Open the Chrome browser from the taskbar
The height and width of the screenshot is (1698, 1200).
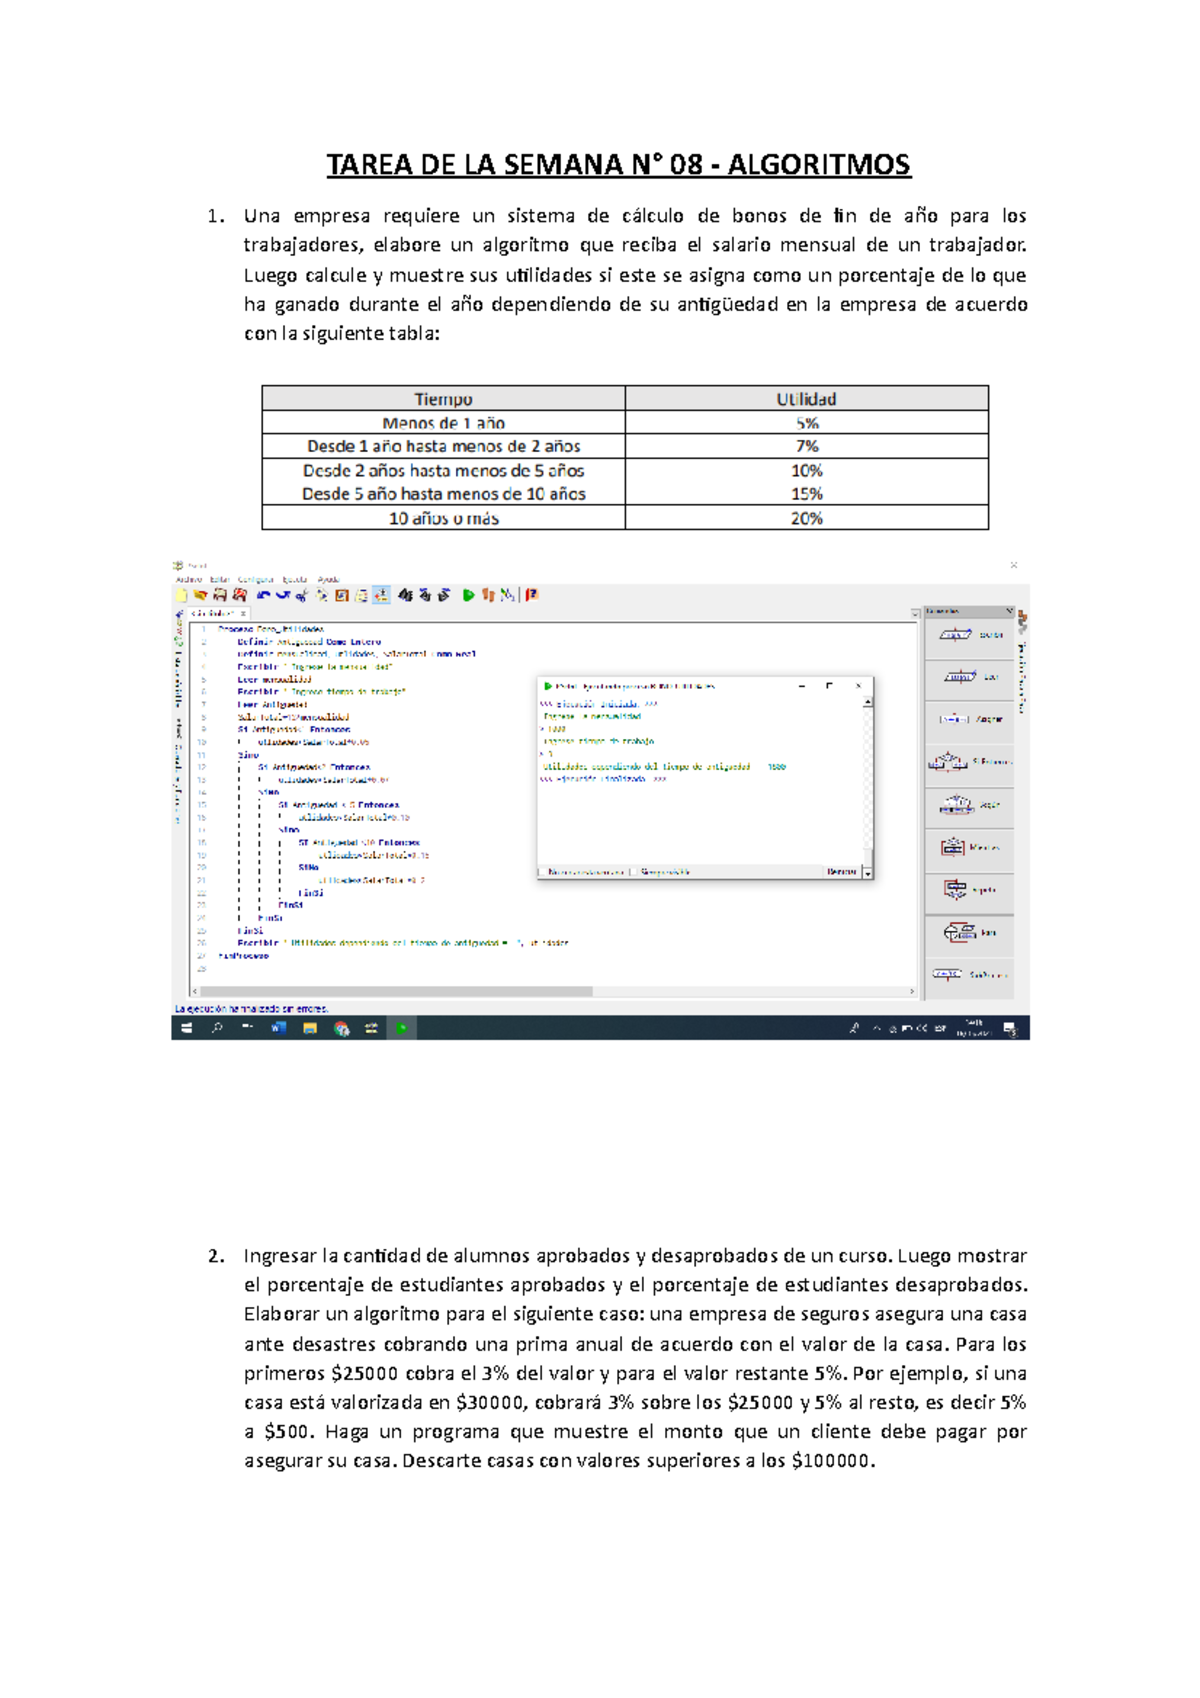(x=341, y=1028)
